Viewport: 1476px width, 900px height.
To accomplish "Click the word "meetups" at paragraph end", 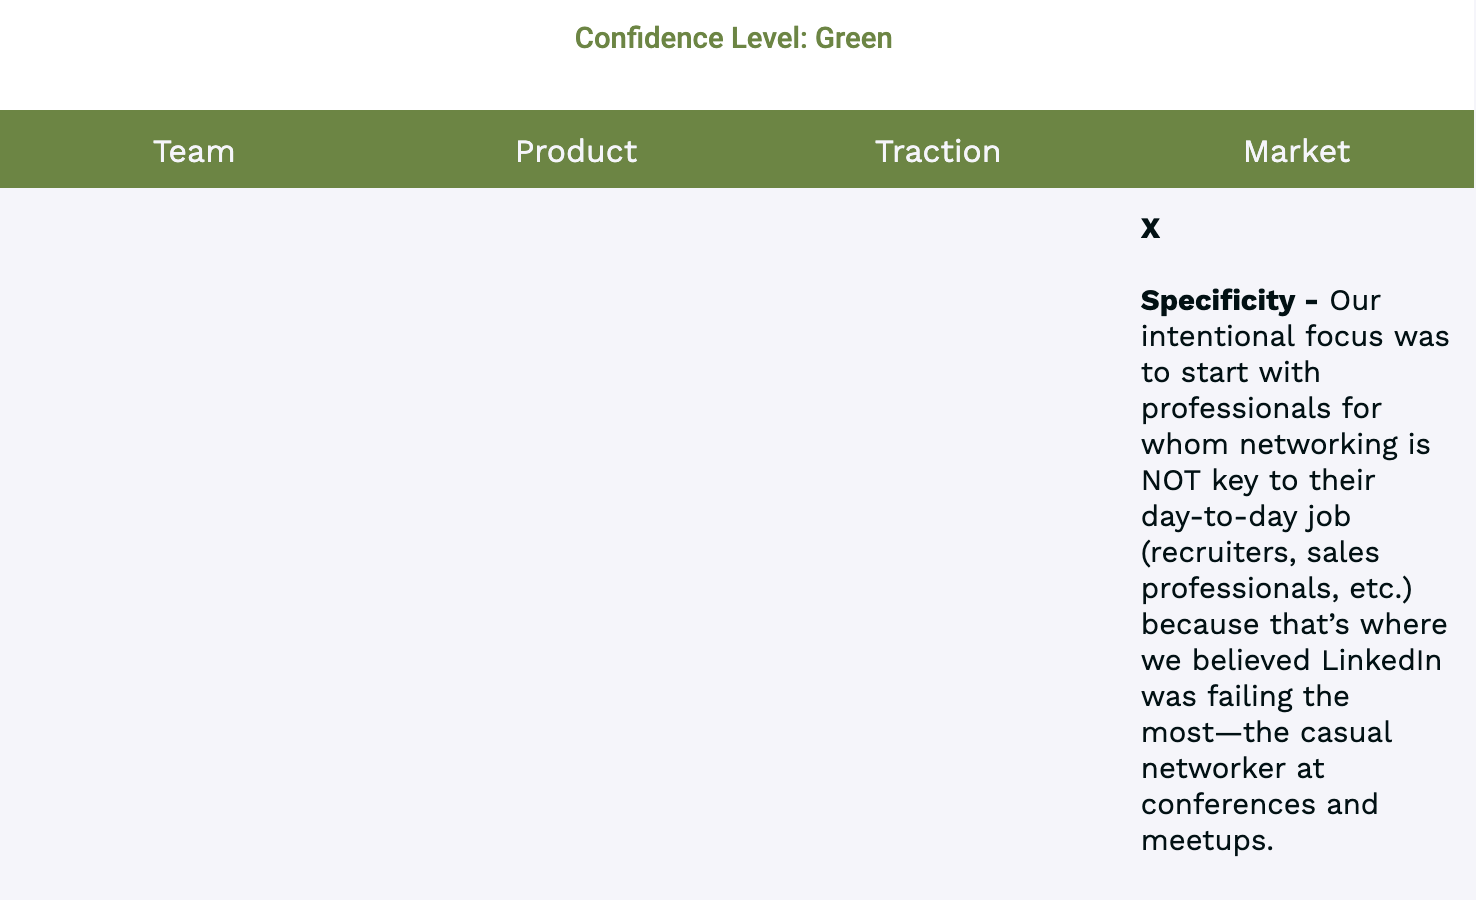I will (1203, 840).
